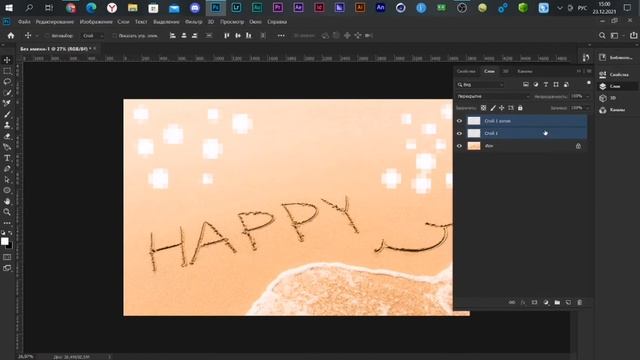Viewport: 640px width, 360px height.
Task: Open the Файл menu
Action: point(24,22)
